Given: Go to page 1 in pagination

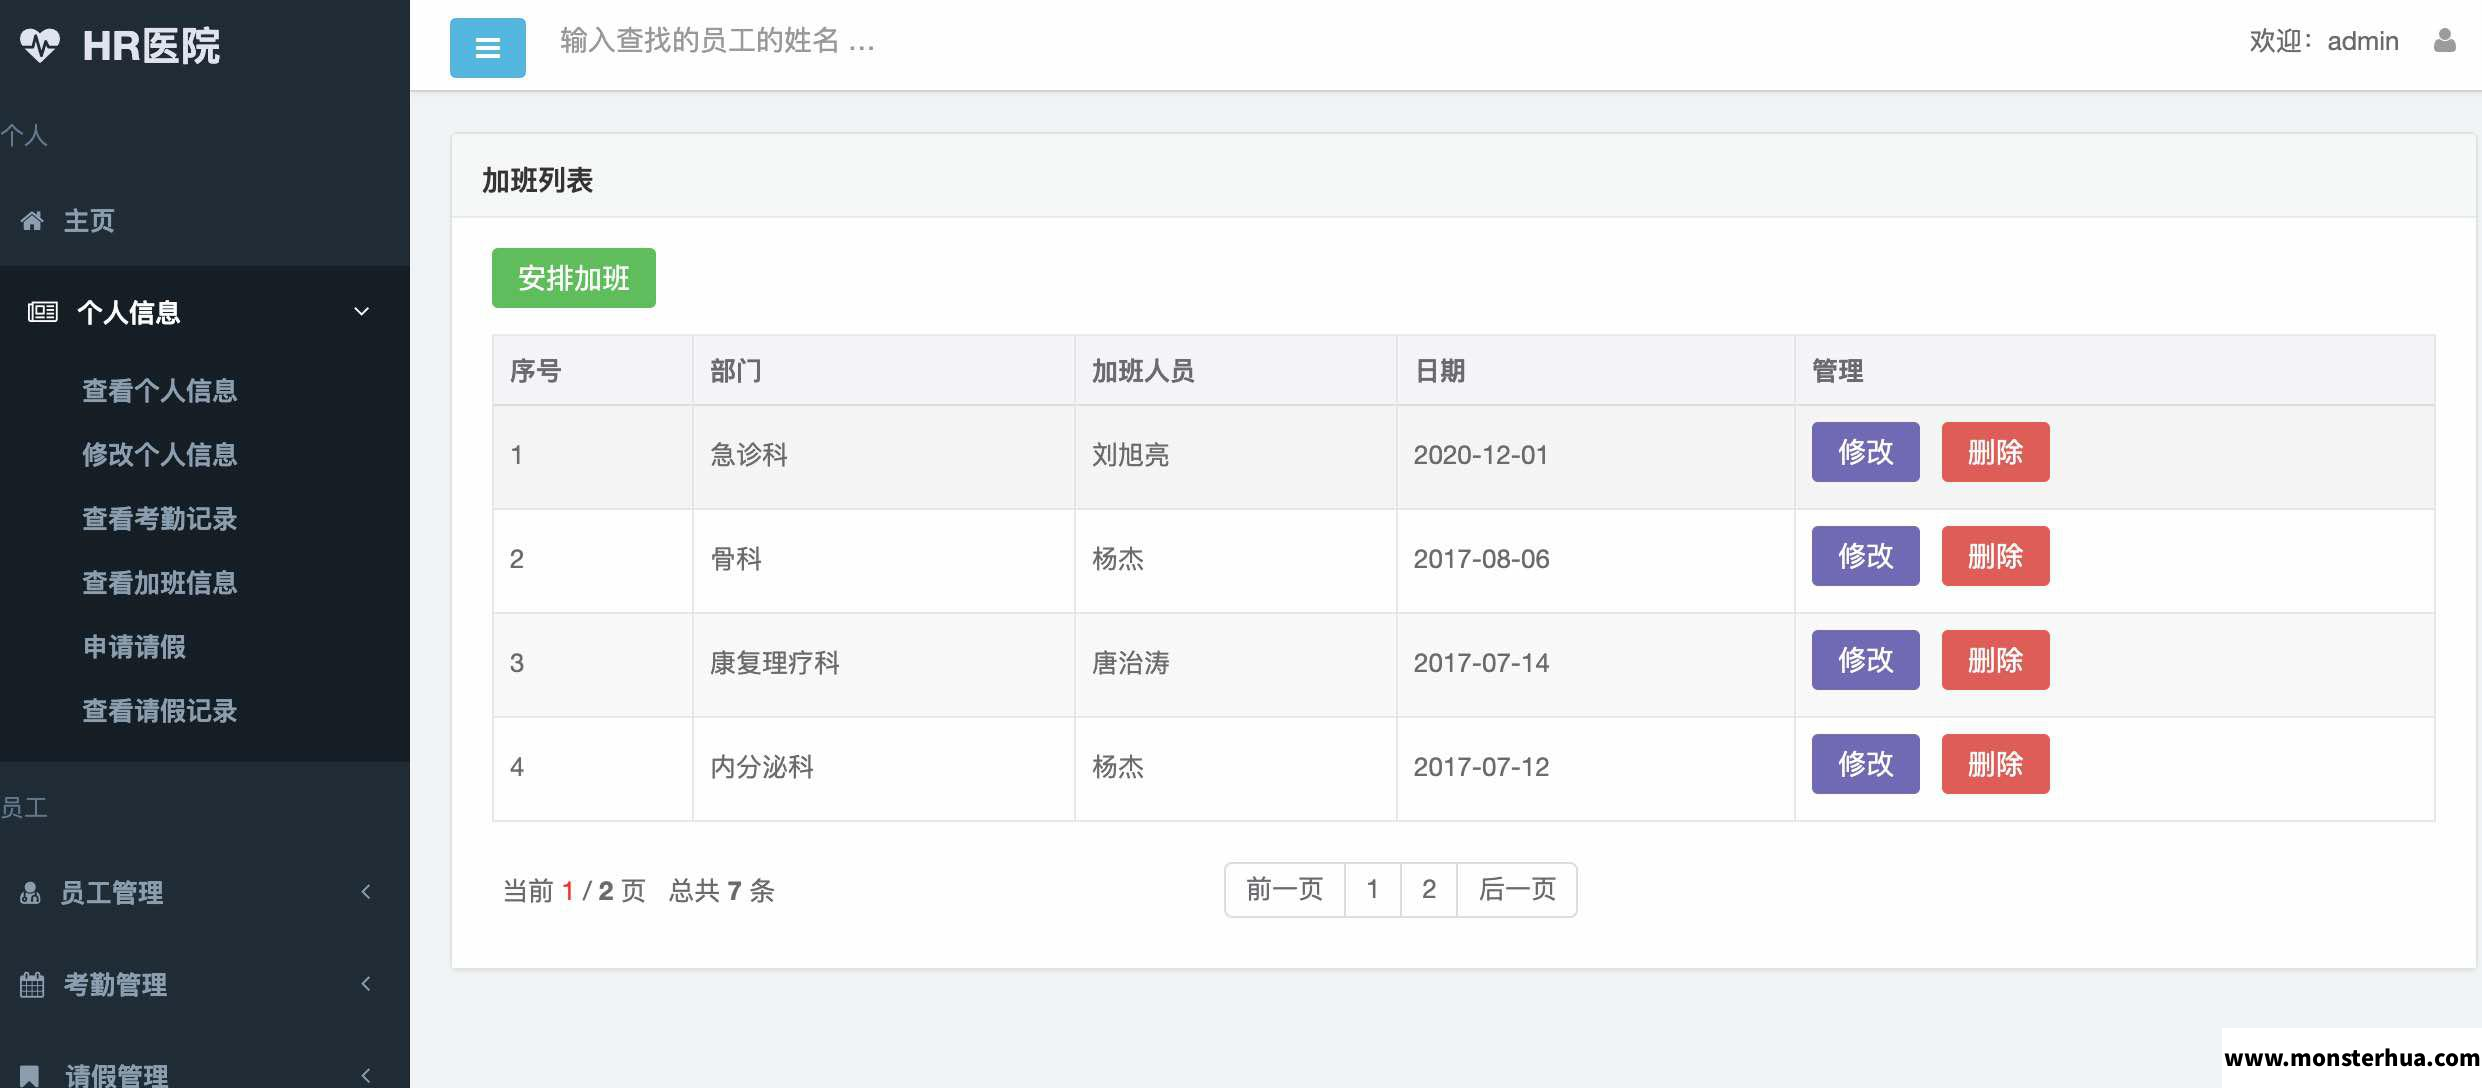Looking at the screenshot, I should [1373, 889].
